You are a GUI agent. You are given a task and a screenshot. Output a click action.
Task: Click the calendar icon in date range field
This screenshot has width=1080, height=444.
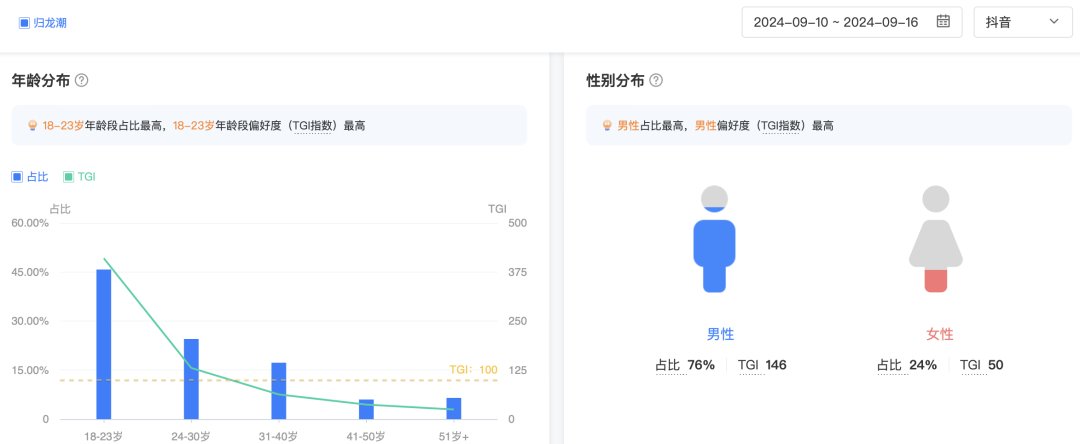click(944, 21)
